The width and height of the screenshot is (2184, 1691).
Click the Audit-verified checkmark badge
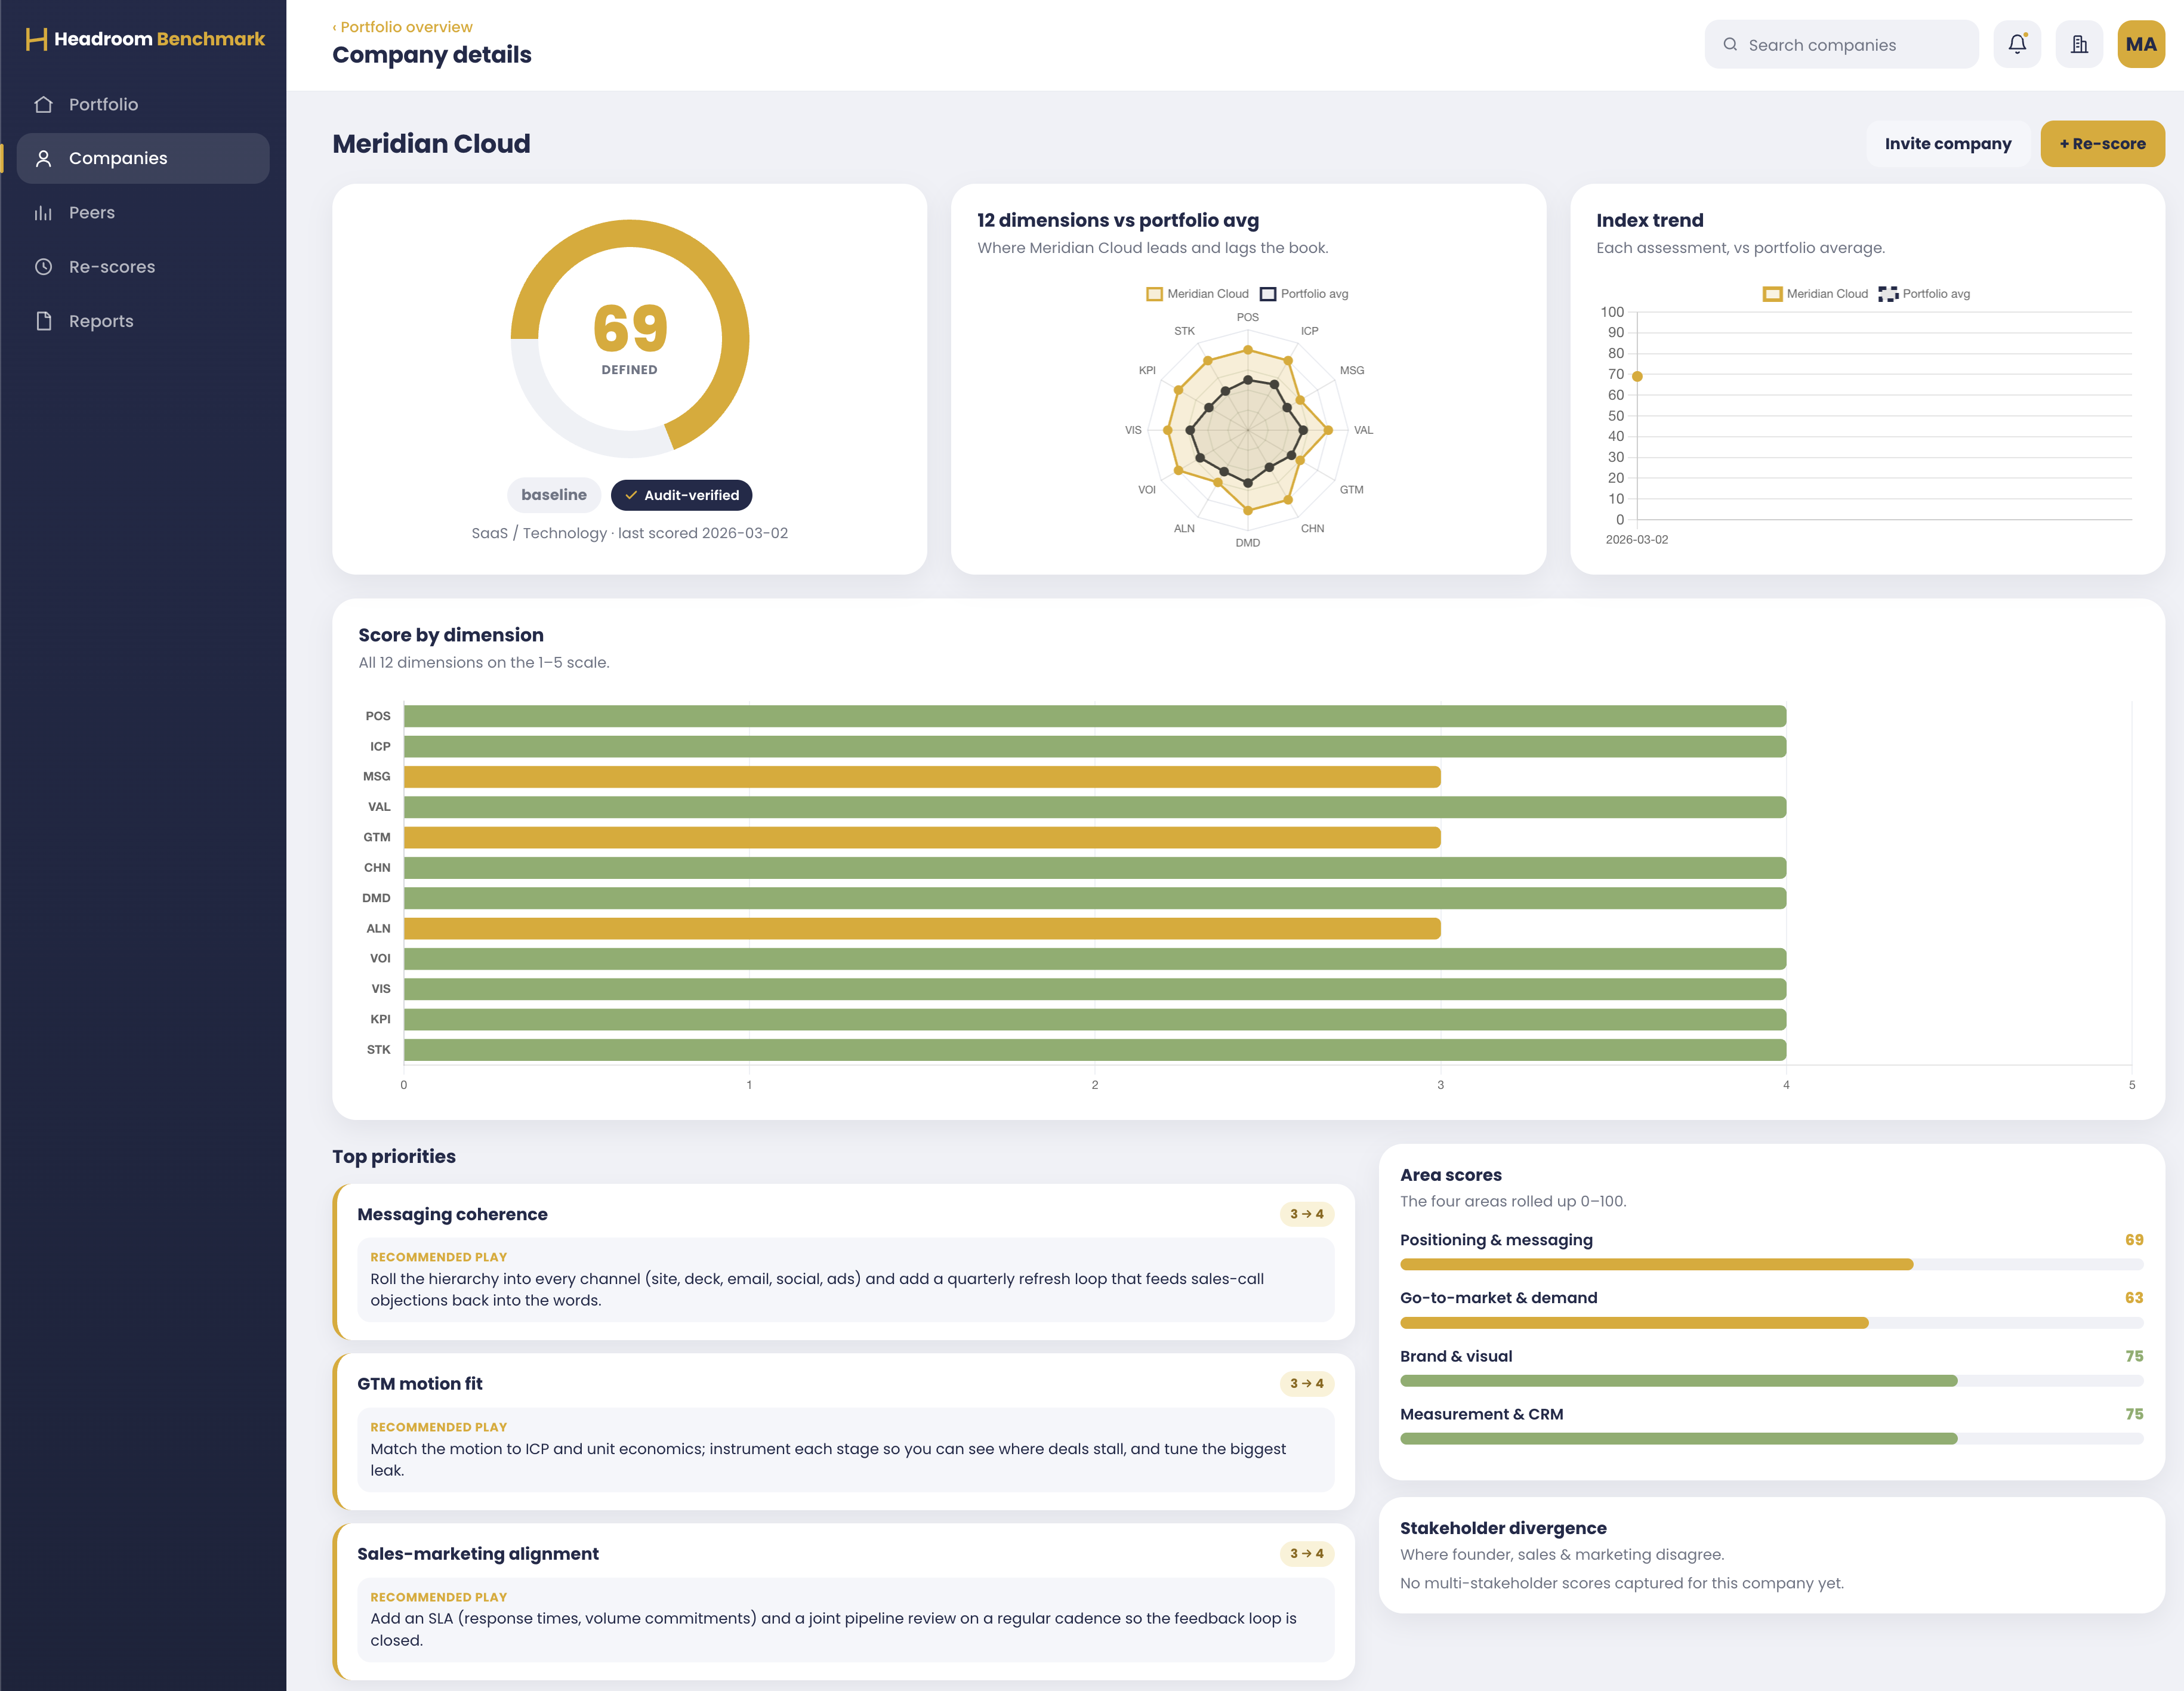click(x=681, y=495)
